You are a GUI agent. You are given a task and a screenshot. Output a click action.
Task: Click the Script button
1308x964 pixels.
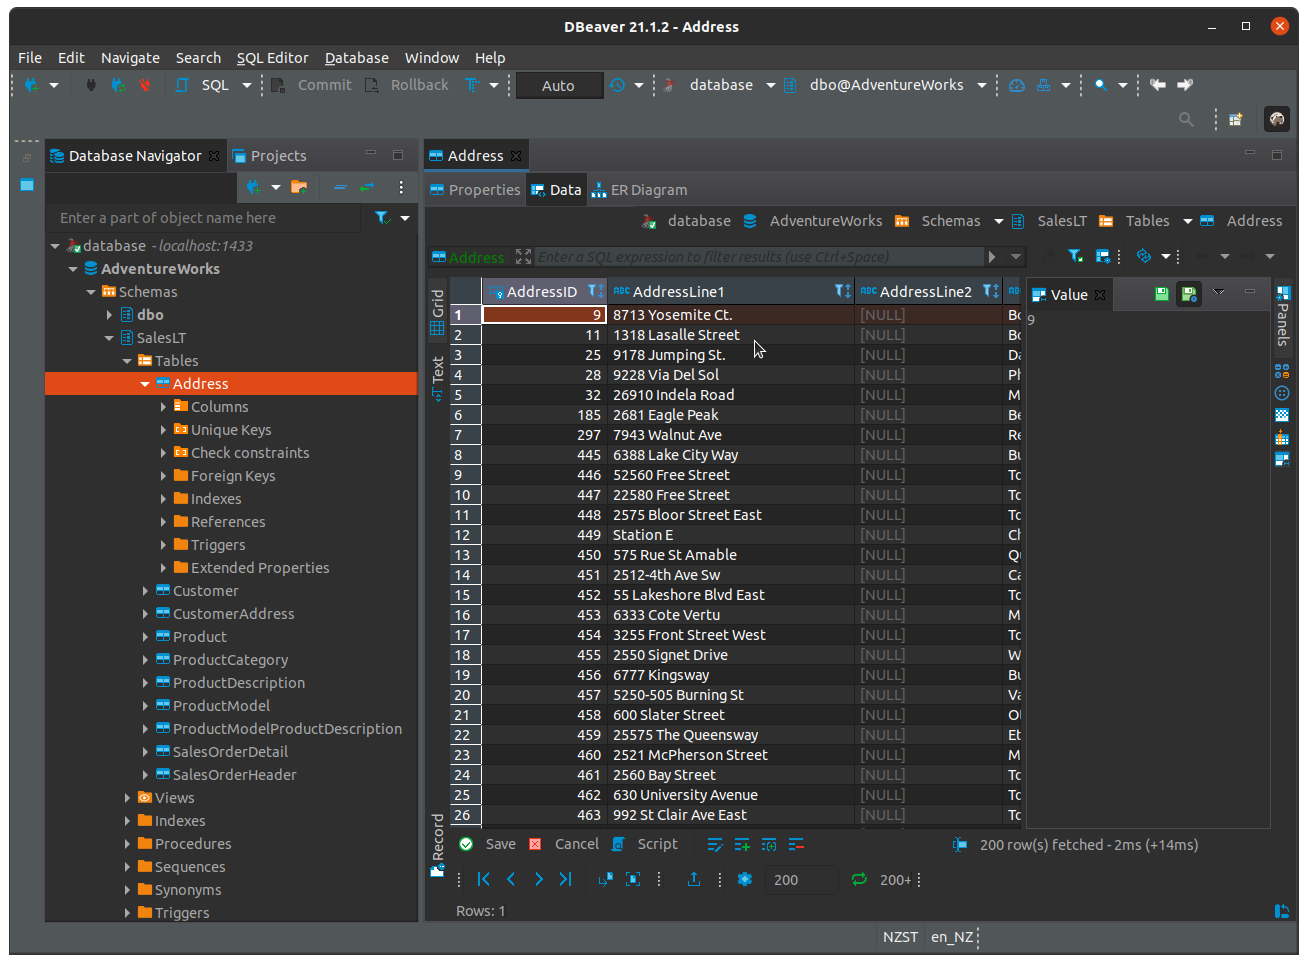[646, 845]
